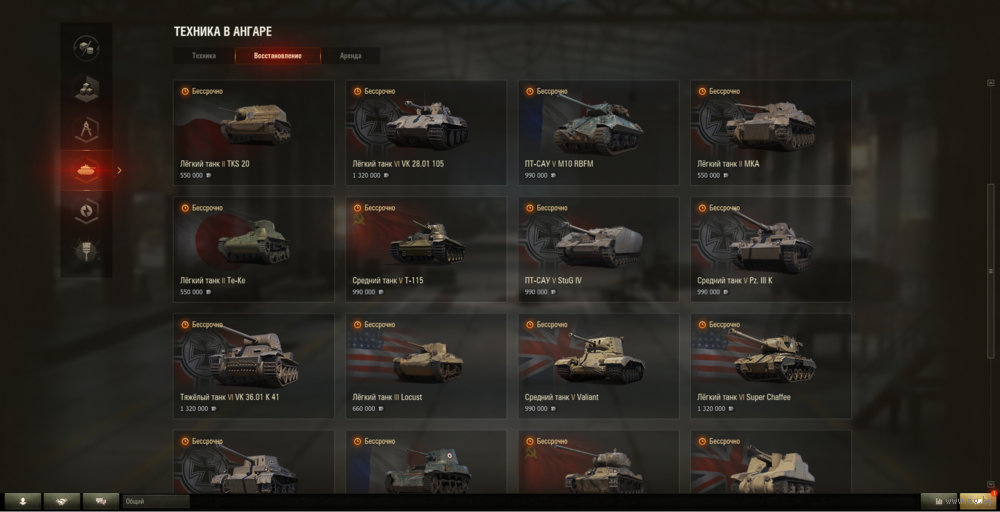Select the VK 28.01 105 tank card
Image resolution: width=1000 pixels, height=512 pixels.
pos(426,133)
